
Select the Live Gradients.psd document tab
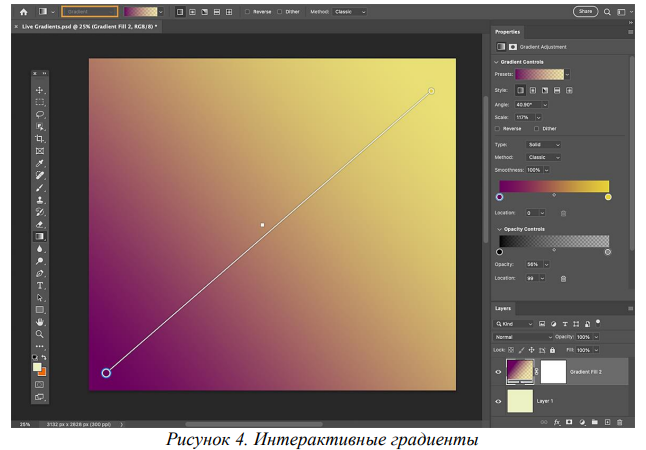click(87, 26)
